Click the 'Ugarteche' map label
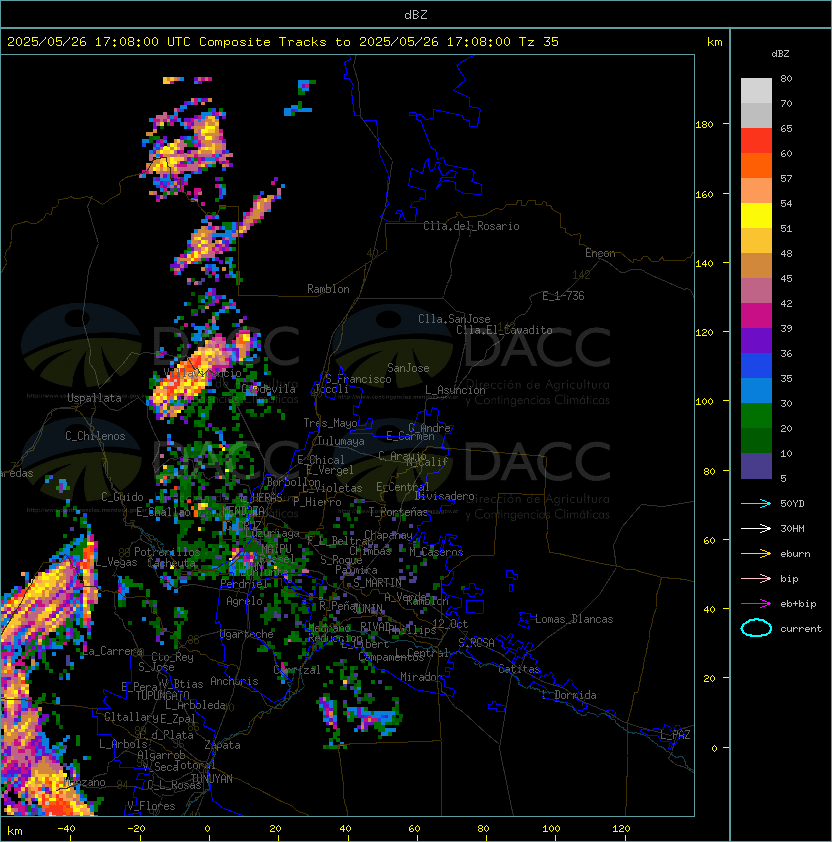The width and height of the screenshot is (832, 842). click(x=247, y=634)
